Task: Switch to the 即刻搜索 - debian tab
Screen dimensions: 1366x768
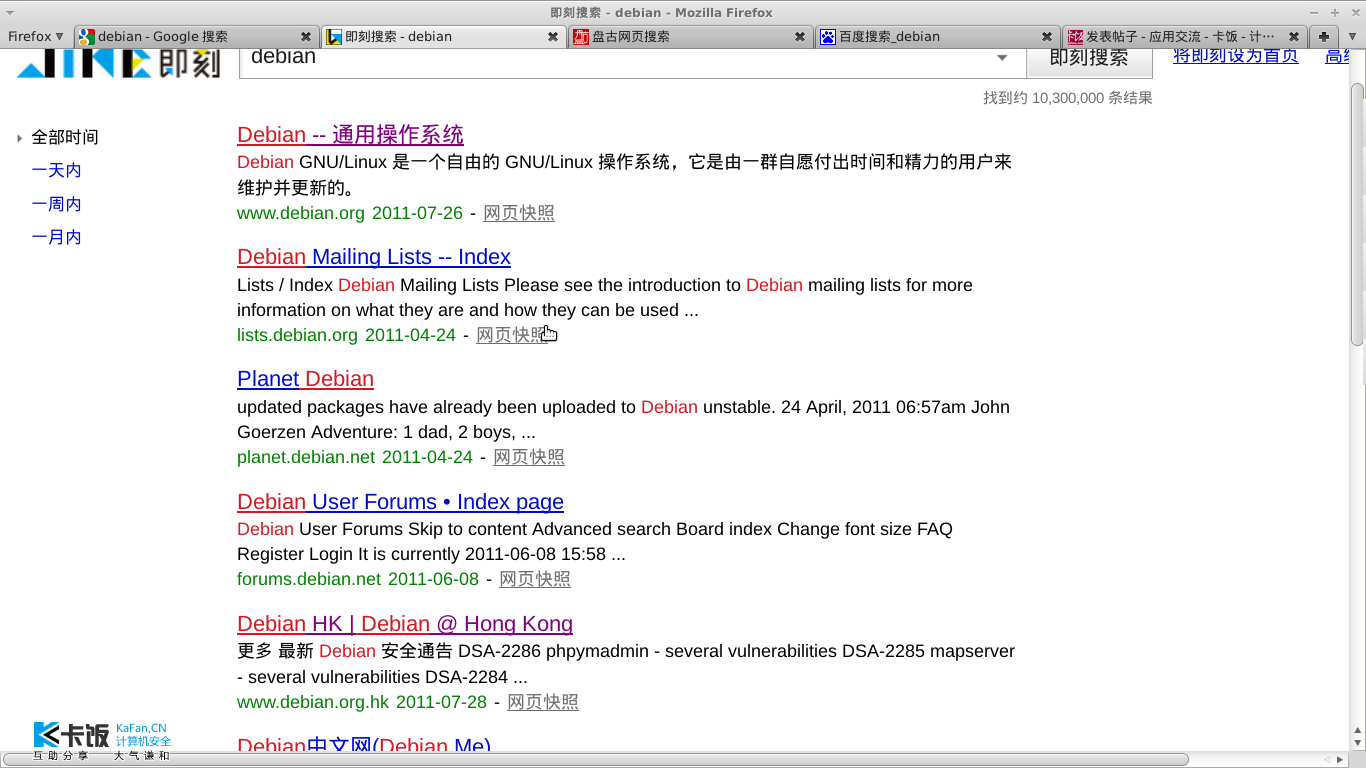Action: click(443, 36)
